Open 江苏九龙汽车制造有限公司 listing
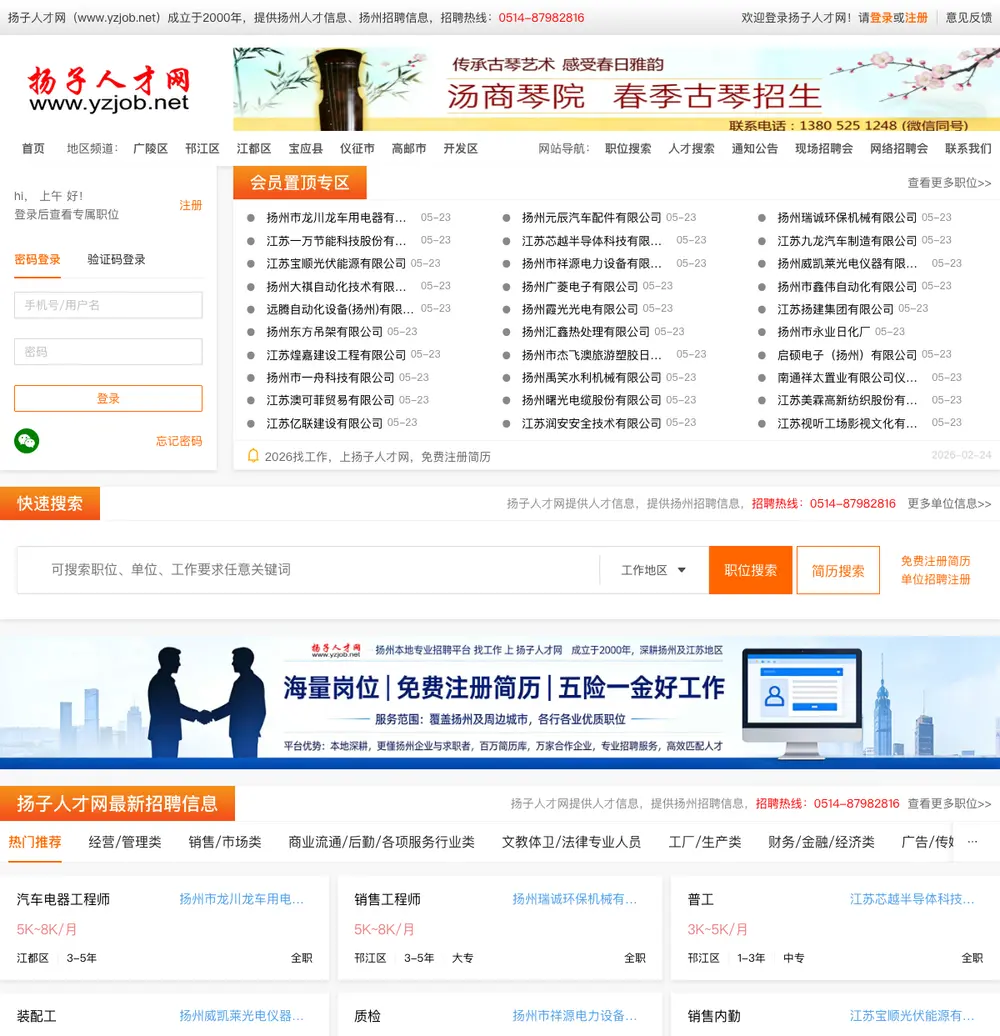Image resolution: width=1000 pixels, height=1036 pixels. pyautogui.click(x=847, y=240)
